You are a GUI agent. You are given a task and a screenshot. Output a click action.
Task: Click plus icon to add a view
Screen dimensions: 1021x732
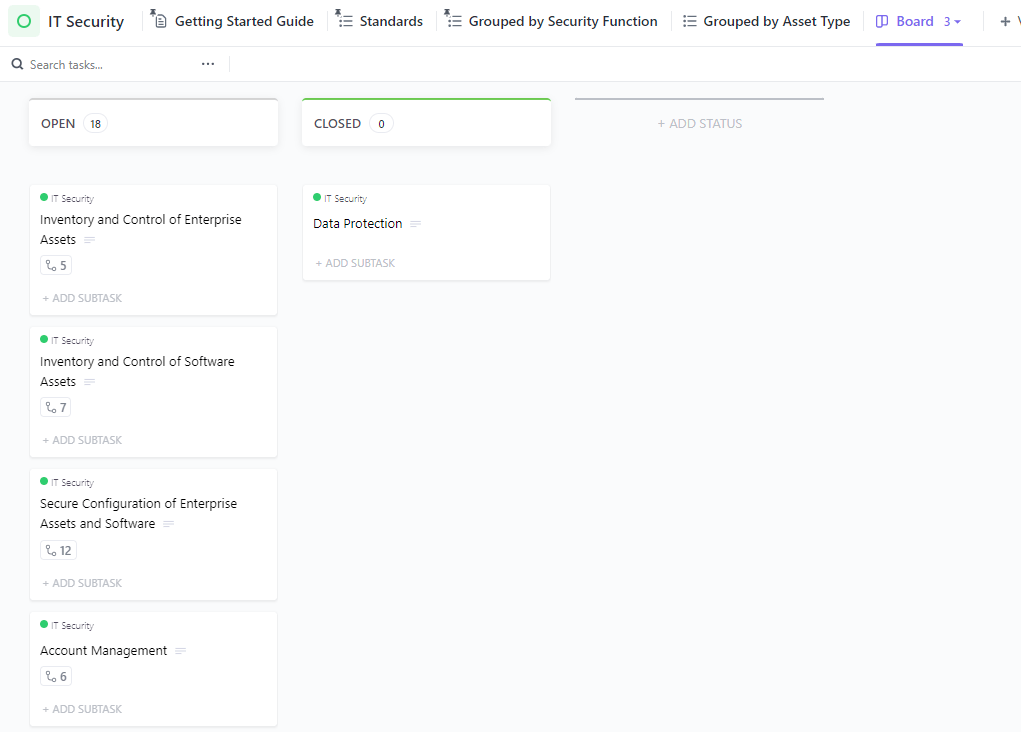click(x=1005, y=21)
